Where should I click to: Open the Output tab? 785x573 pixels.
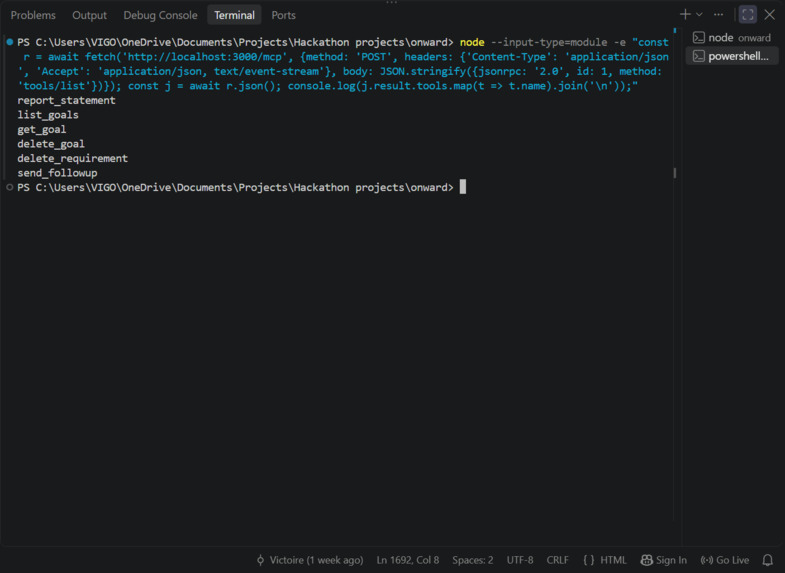pos(89,15)
